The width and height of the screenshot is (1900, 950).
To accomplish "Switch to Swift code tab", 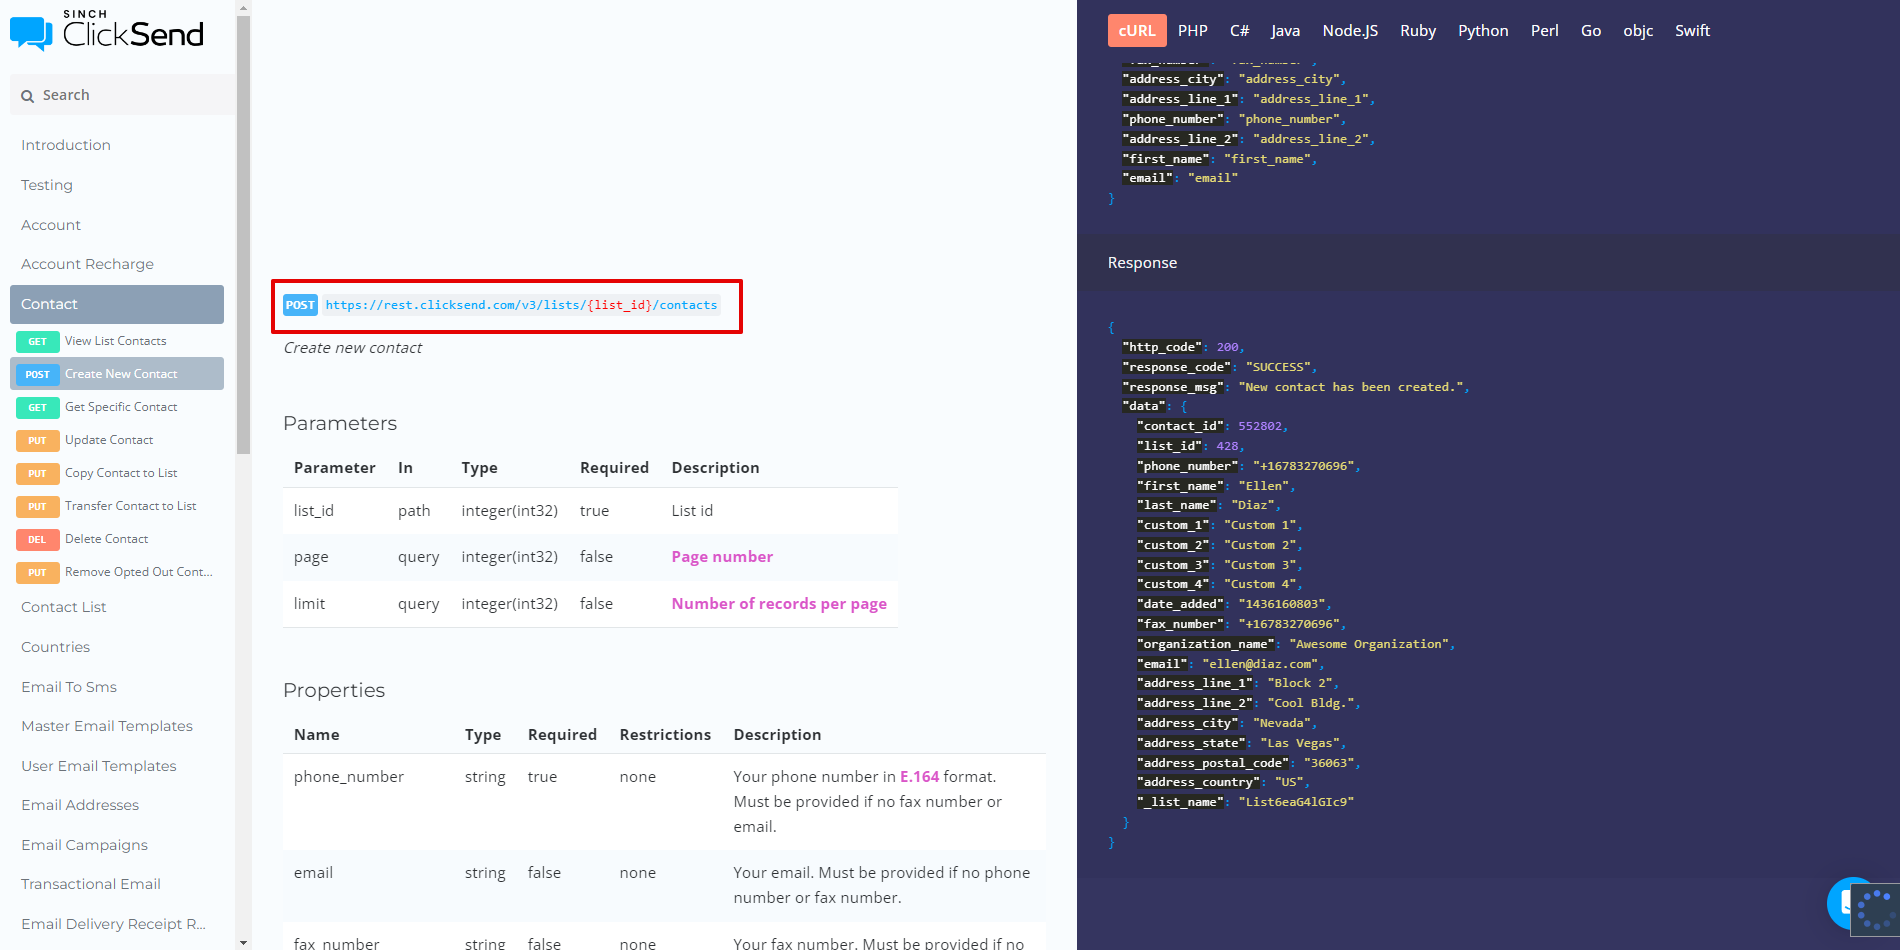I will point(1692,31).
